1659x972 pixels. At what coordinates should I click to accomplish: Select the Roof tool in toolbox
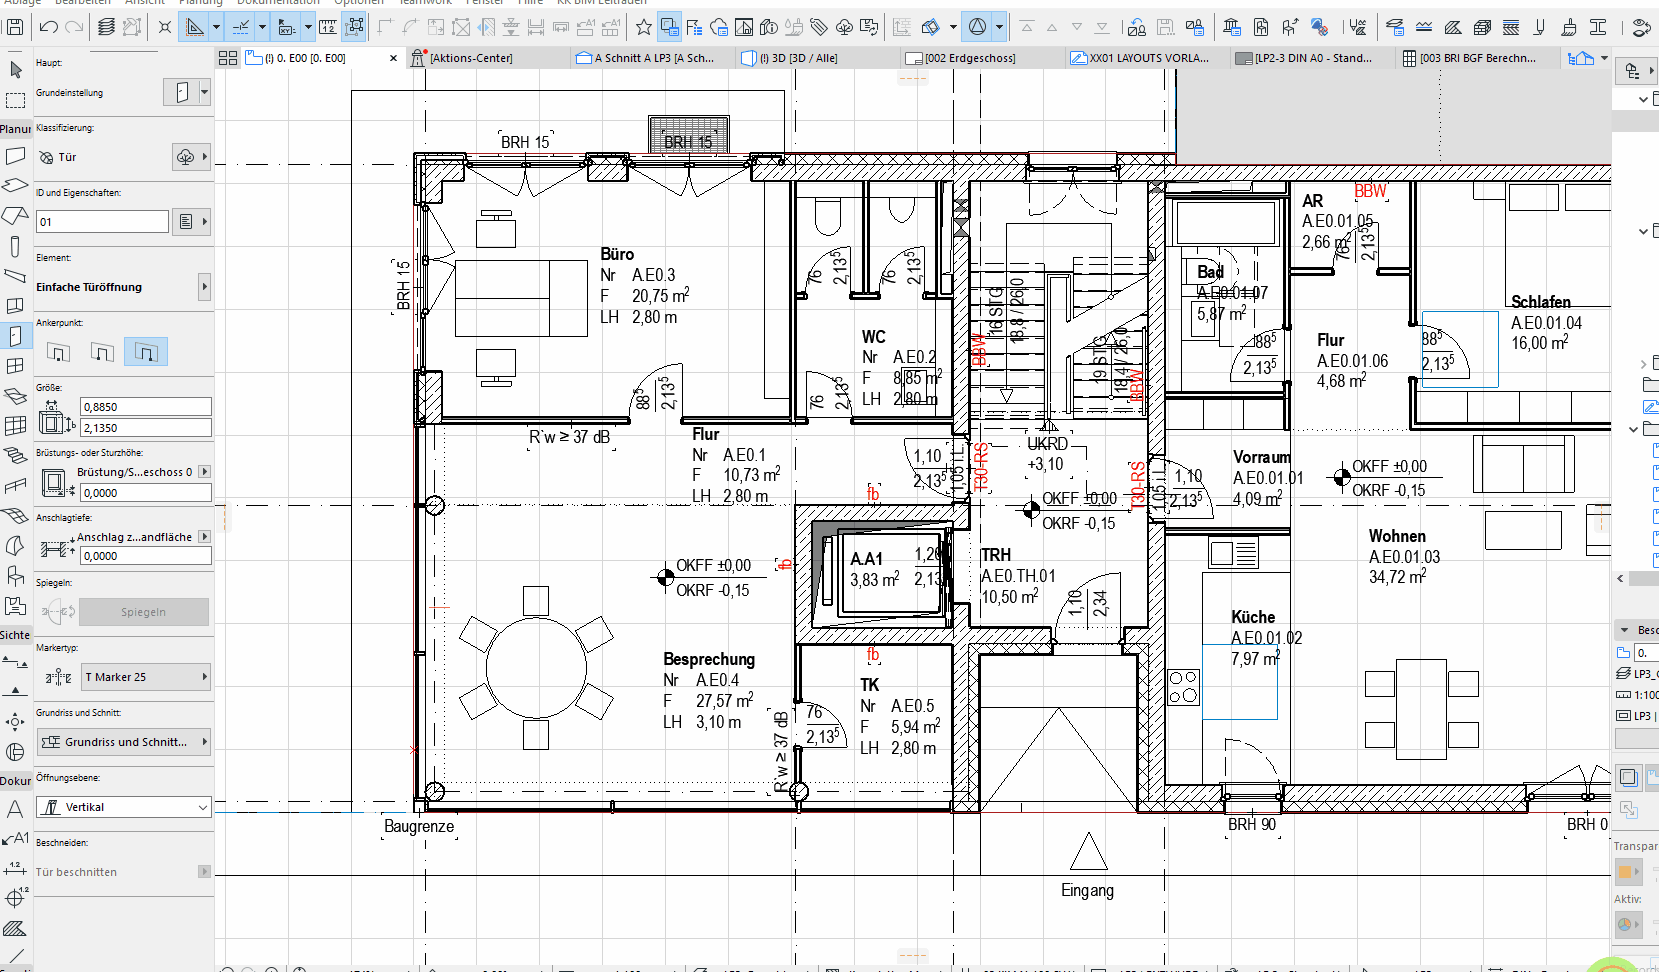click(x=15, y=215)
